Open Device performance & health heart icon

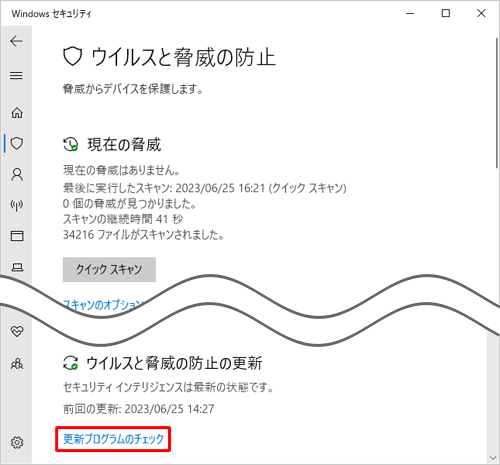[17, 332]
